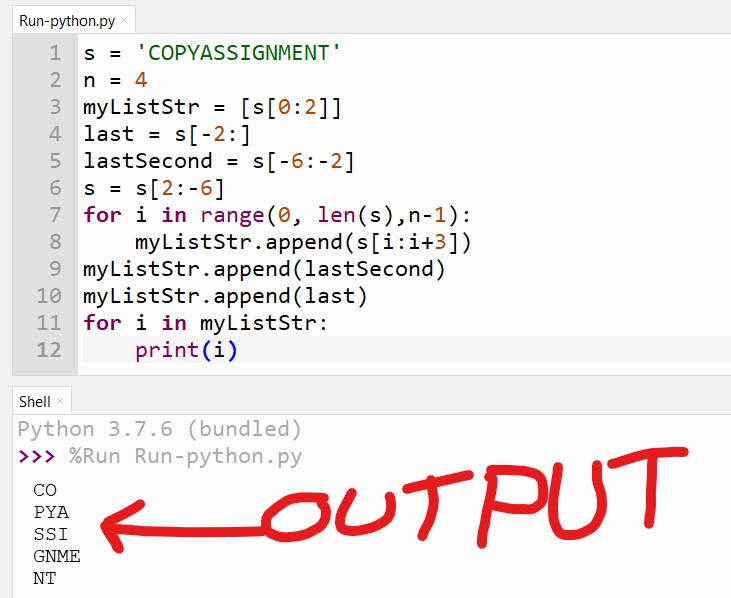Click the len function on line 7

(336, 215)
